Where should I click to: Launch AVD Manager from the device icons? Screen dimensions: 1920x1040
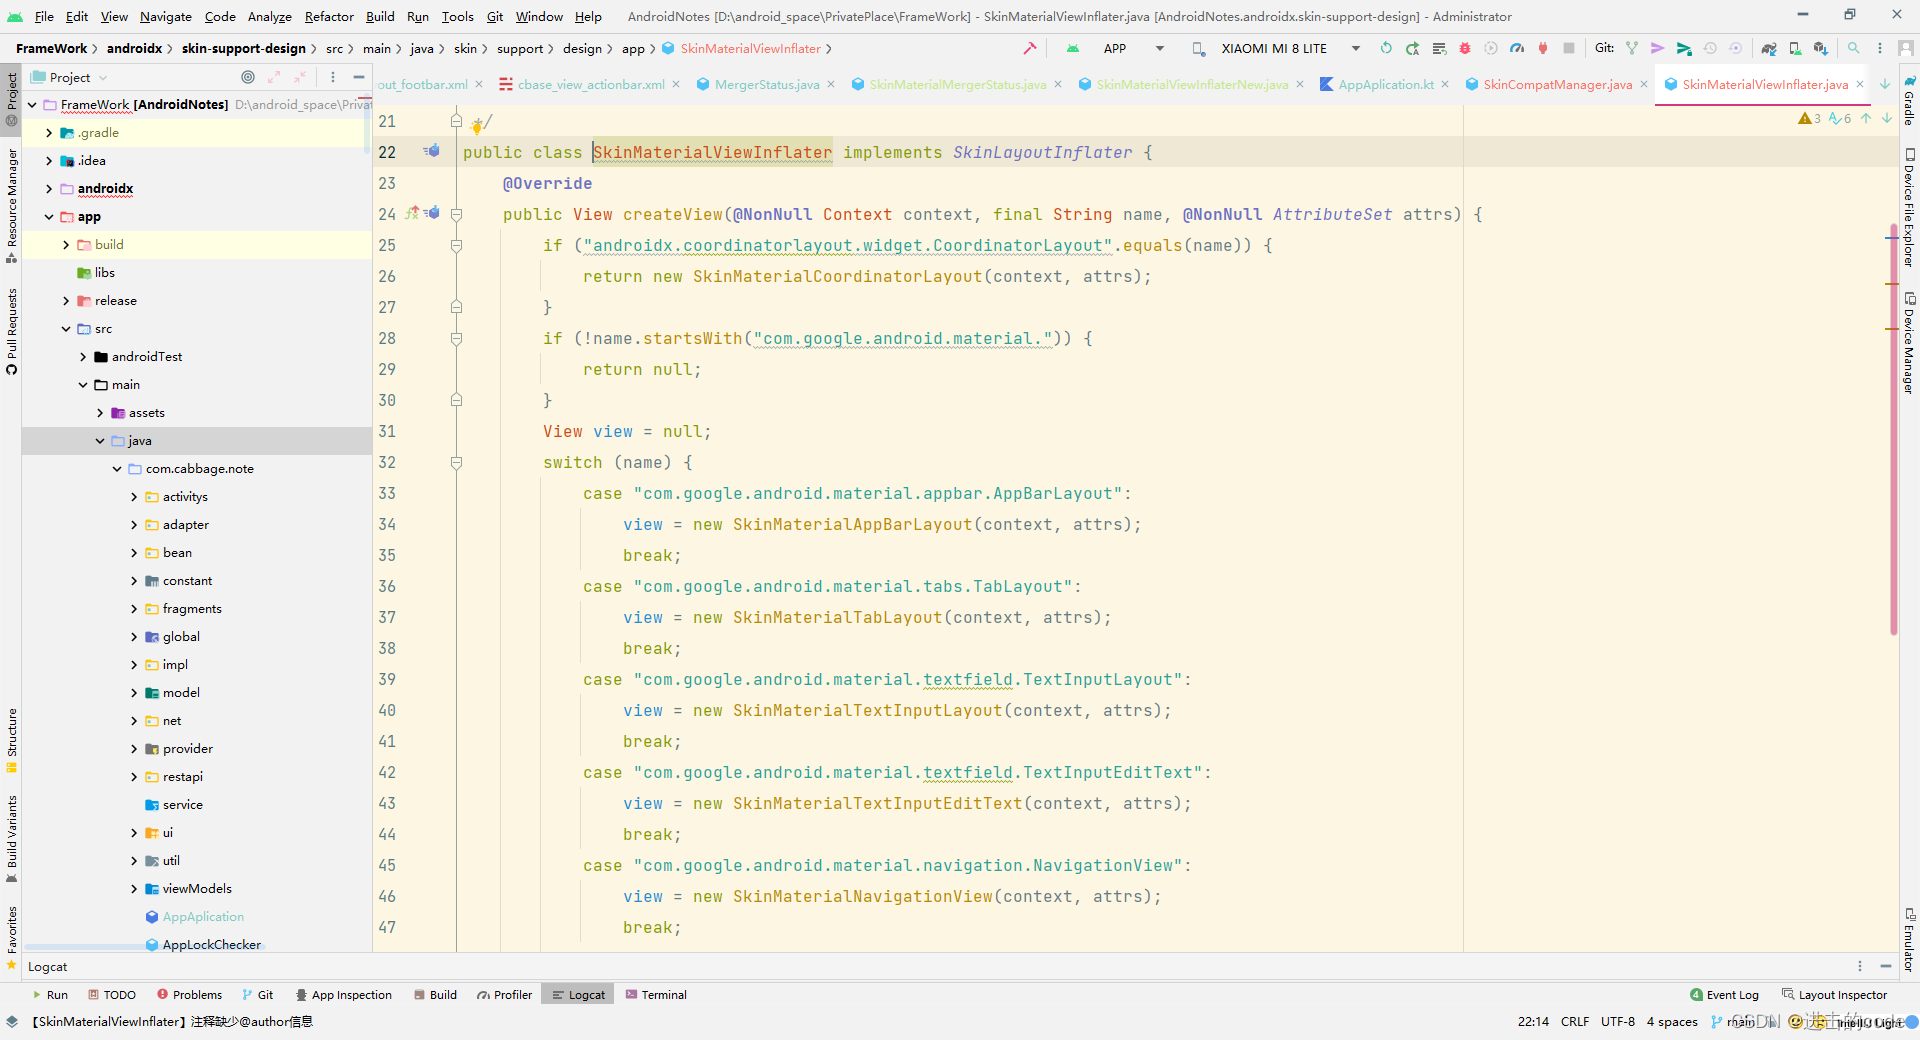click(1793, 48)
